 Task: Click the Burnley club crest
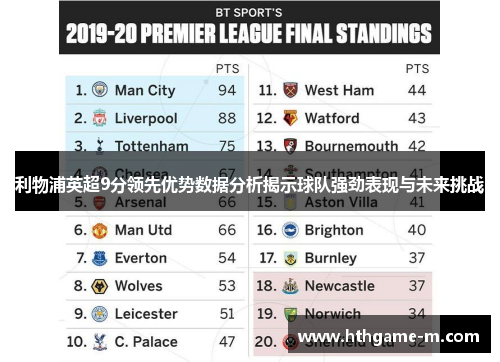290,258
